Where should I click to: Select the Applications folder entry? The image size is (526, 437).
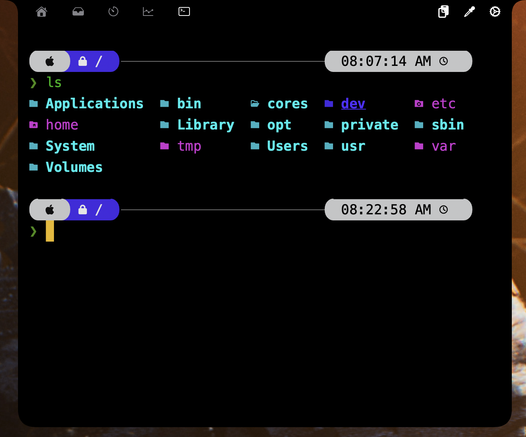click(x=86, y=104)
